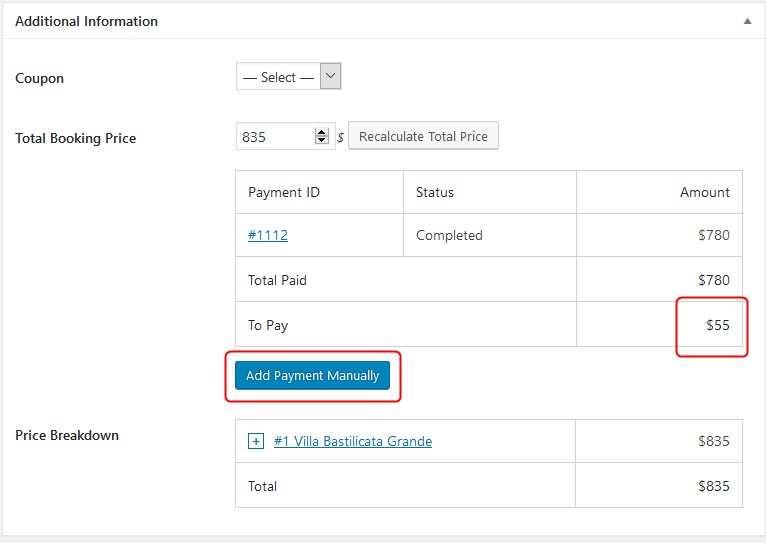Click the $55 To Pay amount
Viewport: 766px width, 543px height.
click(717, 325)
